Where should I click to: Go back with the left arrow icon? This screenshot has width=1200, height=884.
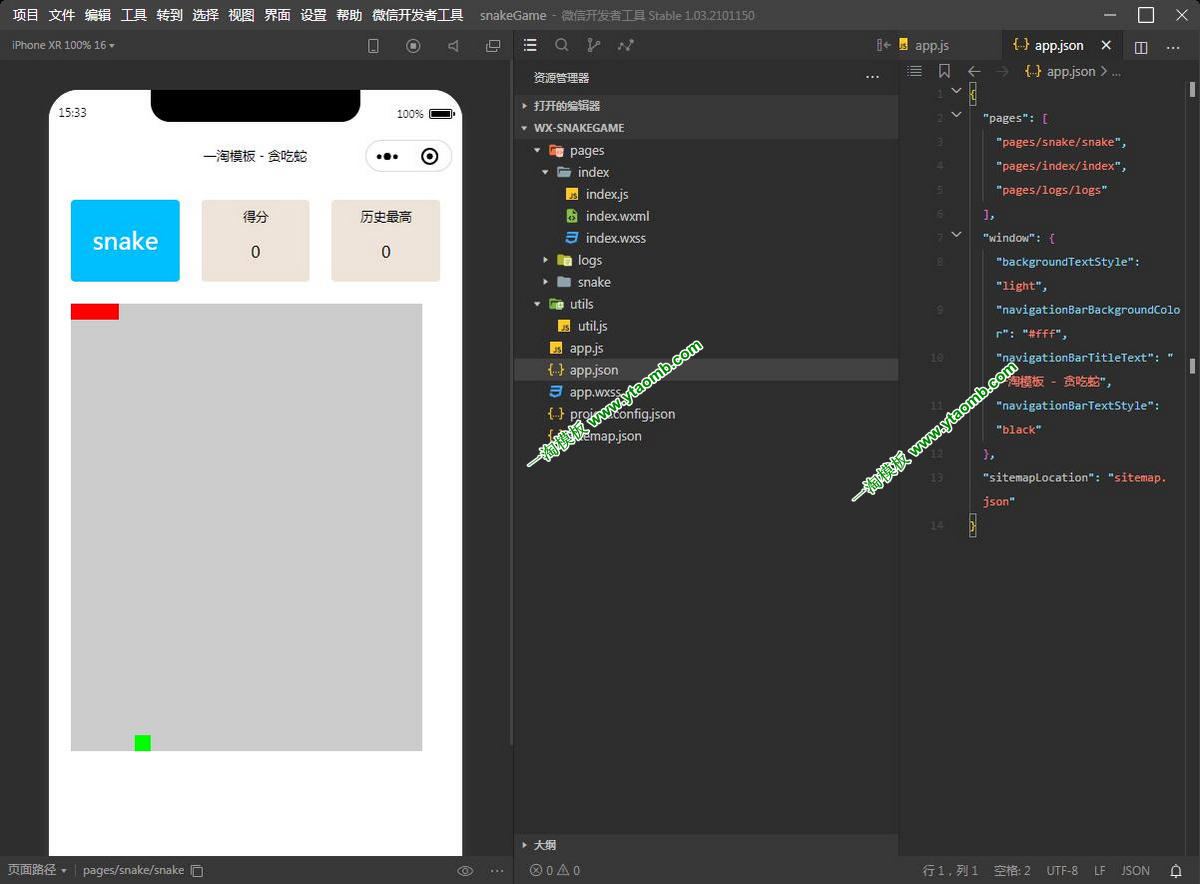974,71
